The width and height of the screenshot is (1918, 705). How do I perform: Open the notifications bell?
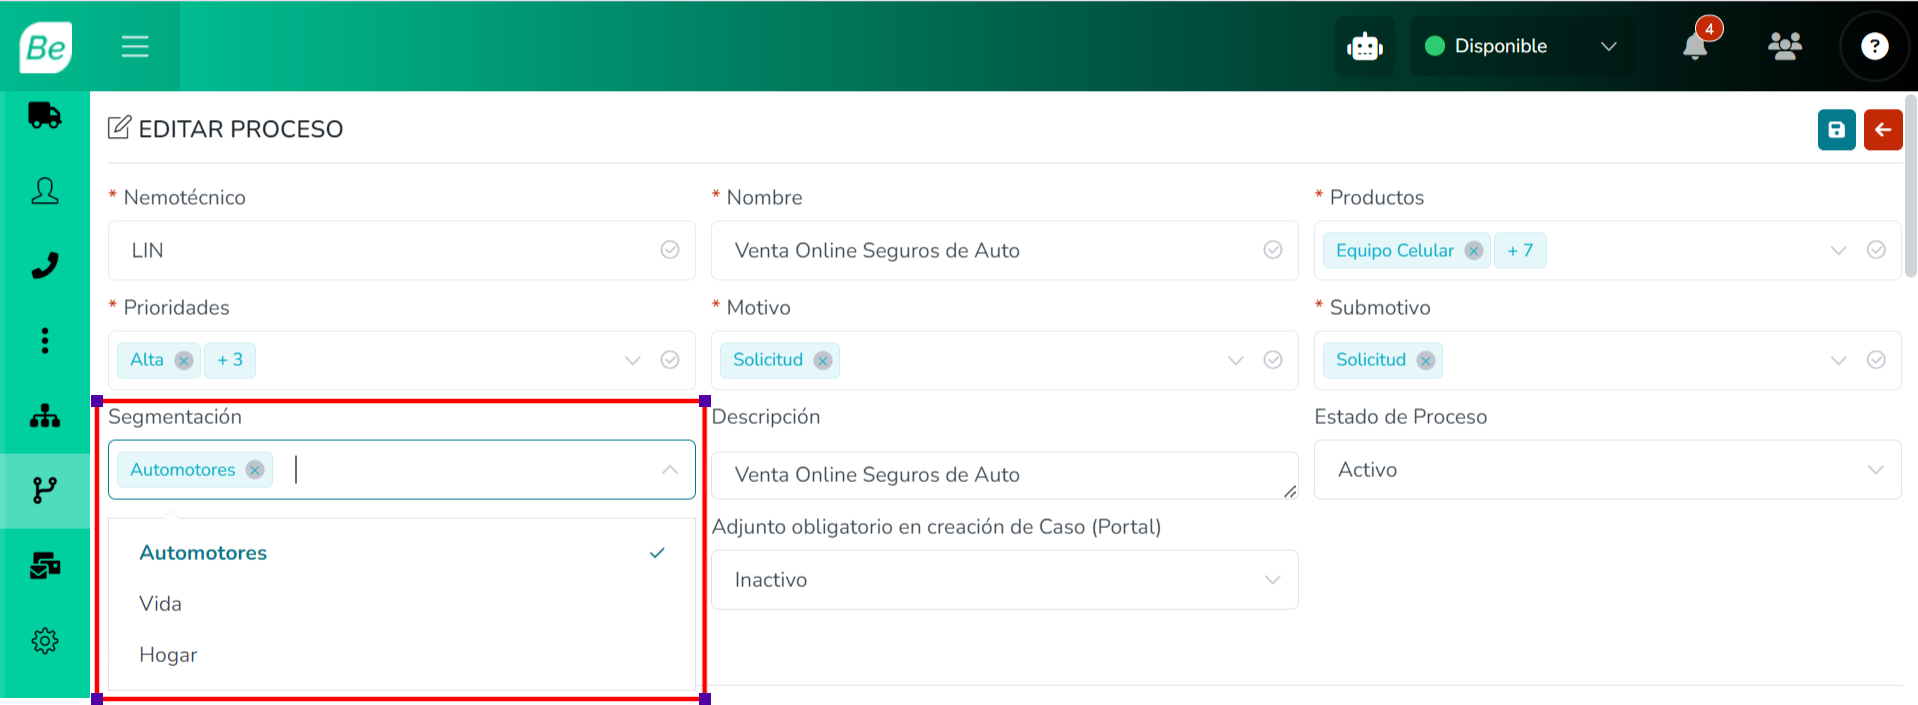(x=1695, y=46)
